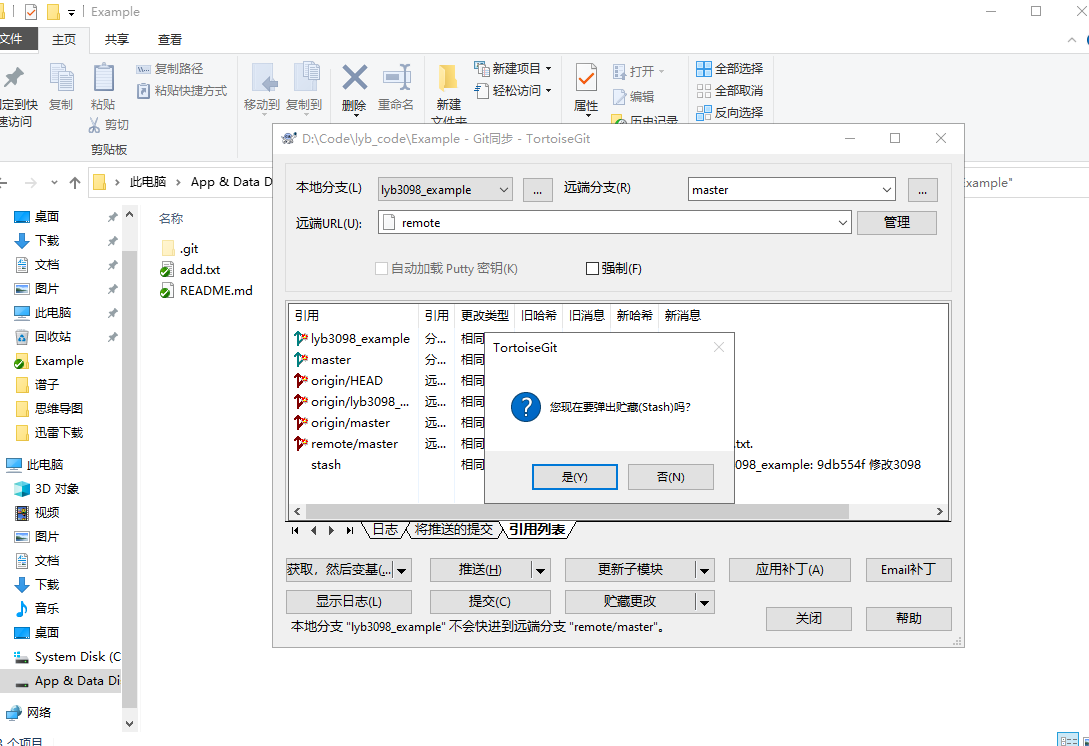Open 3D 对象 in navigation pane
The height and width of the screenshot is (746, 1089).
46,489
